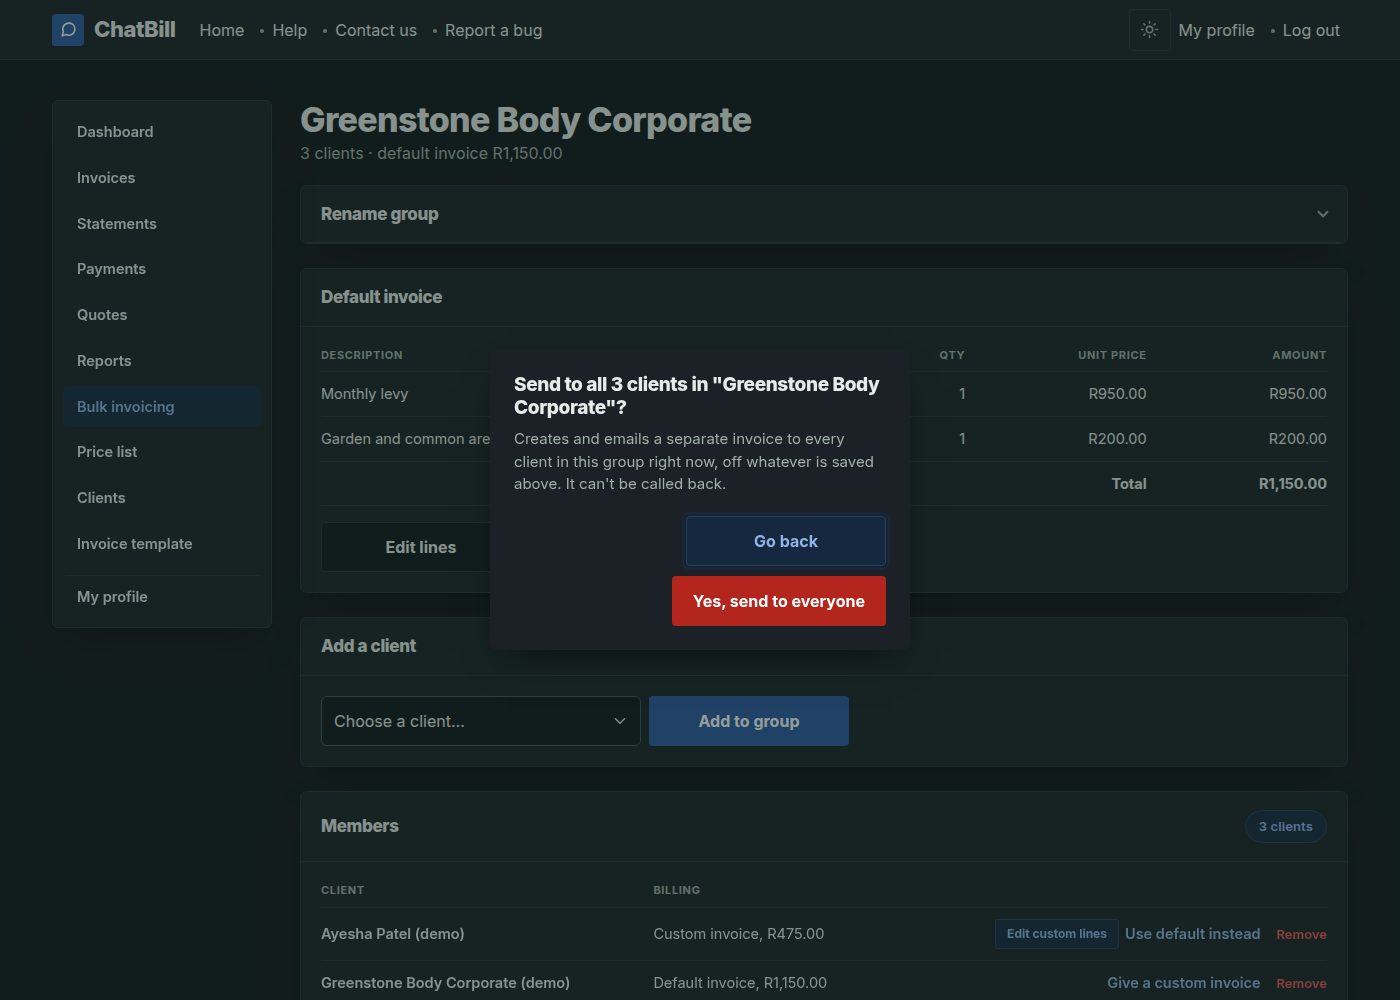Viewport: 1400px width, 1000px height.
Task: Click Edit custom lines for Ayesha Patel
Action: 1057,934
